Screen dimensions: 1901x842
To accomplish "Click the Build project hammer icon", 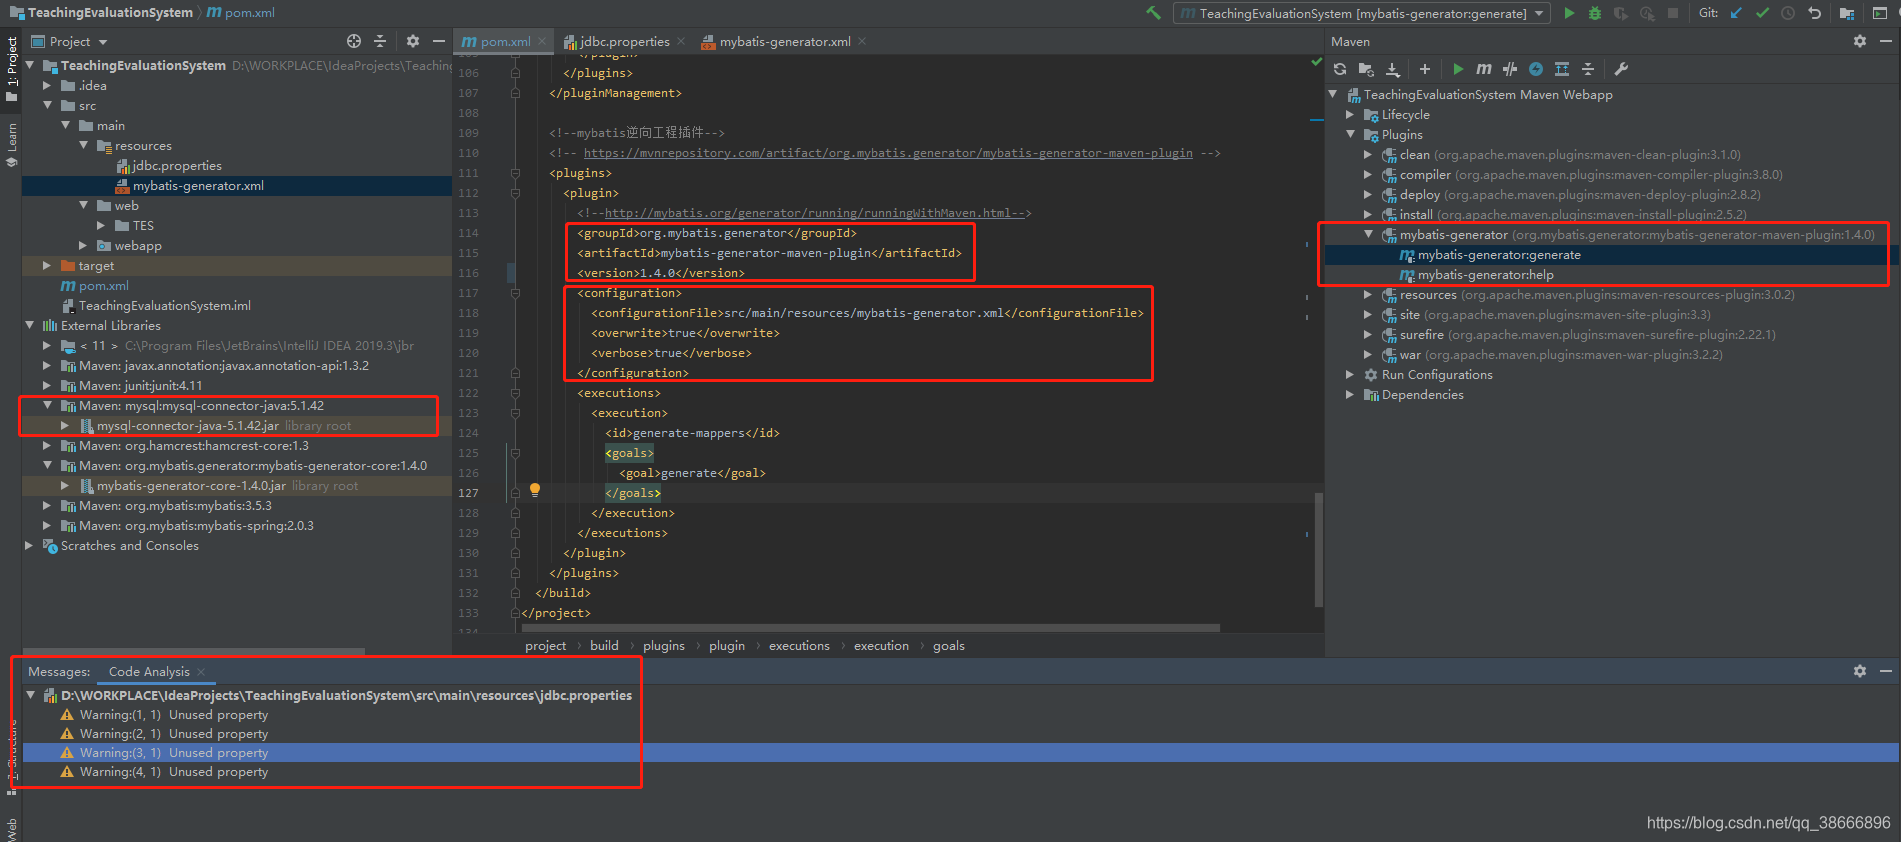I will [x=1153, y=13].
